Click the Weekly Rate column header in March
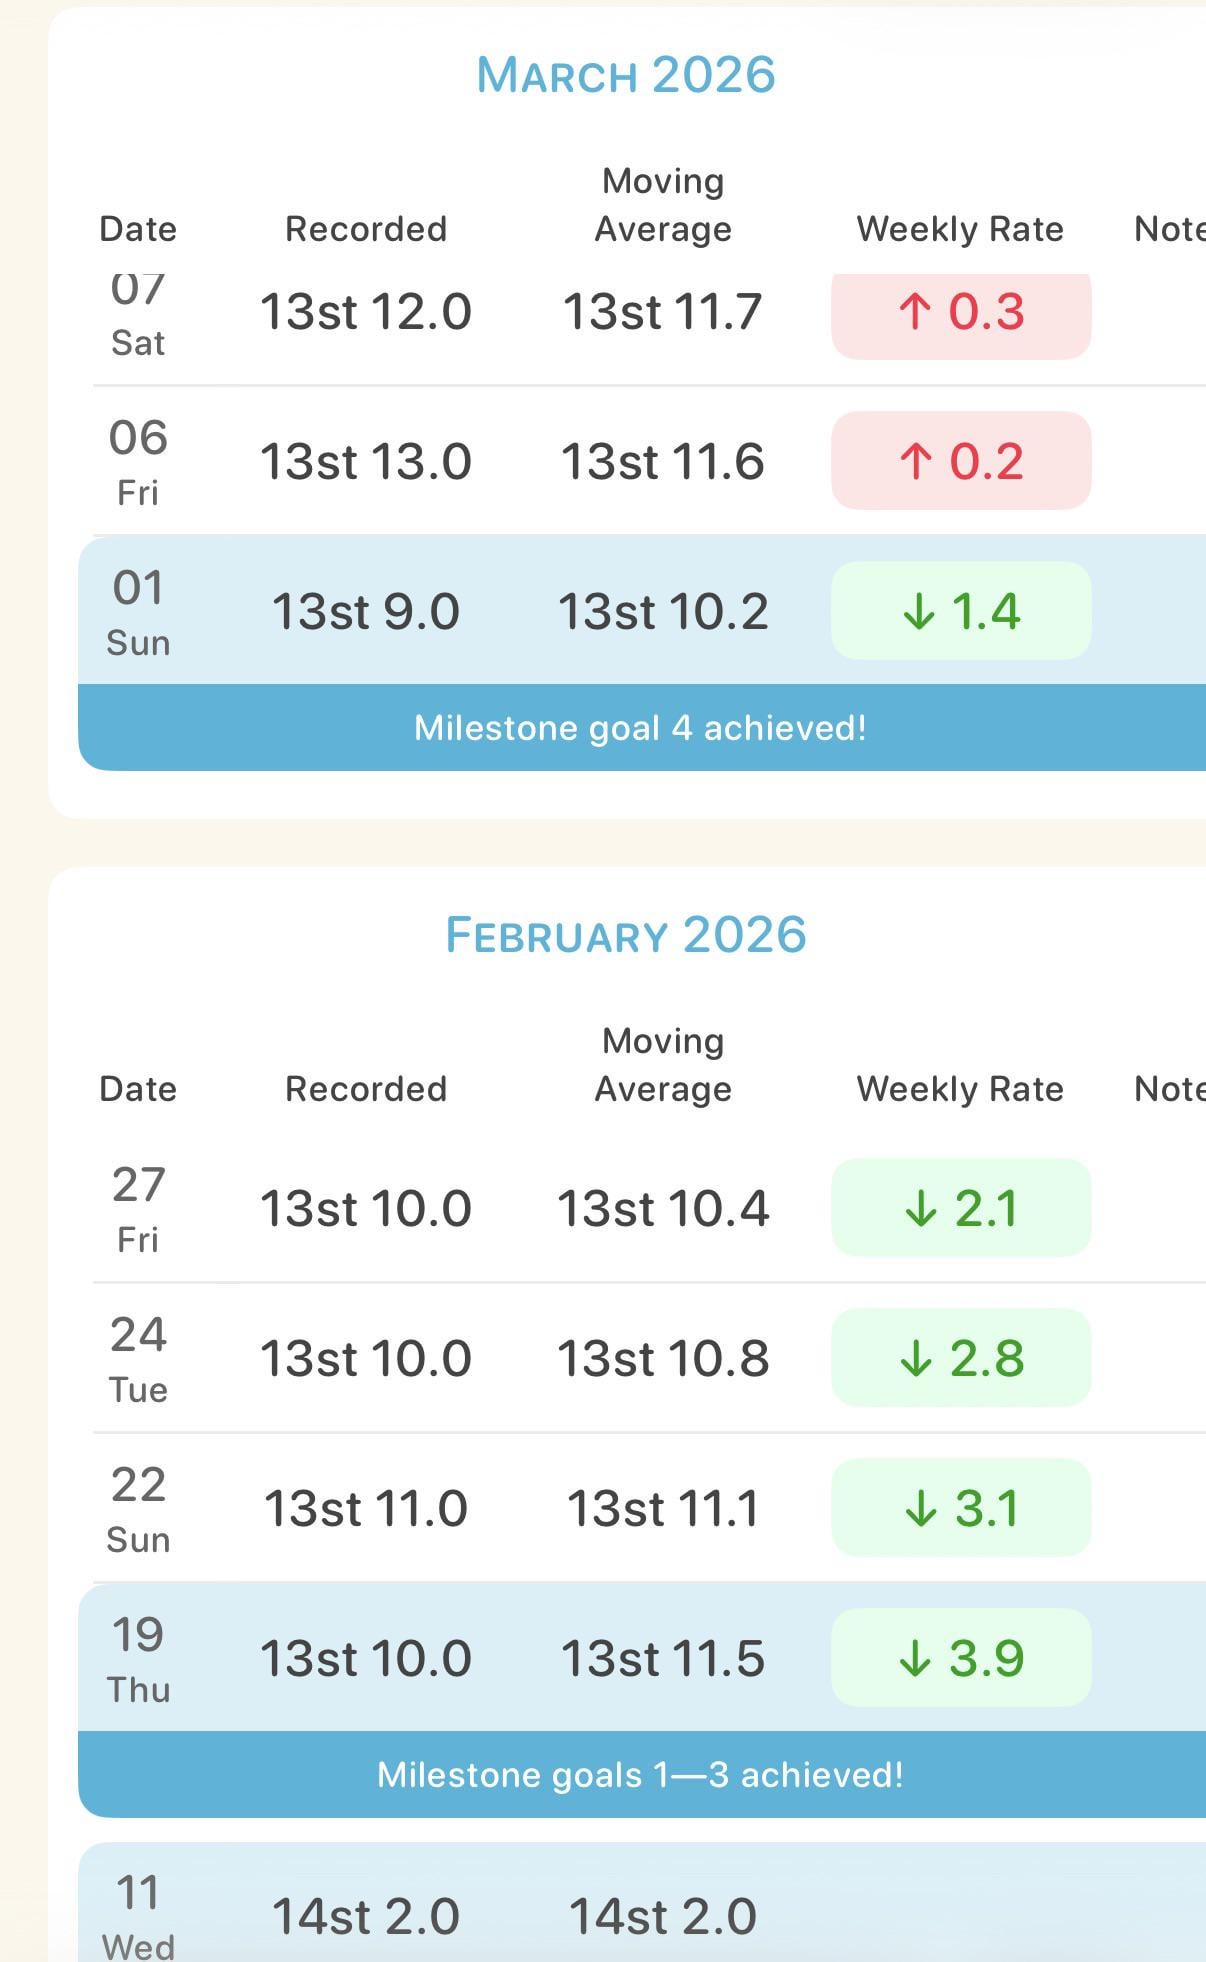Viewport: 1206px width, 1962px height. click(960, 229)
